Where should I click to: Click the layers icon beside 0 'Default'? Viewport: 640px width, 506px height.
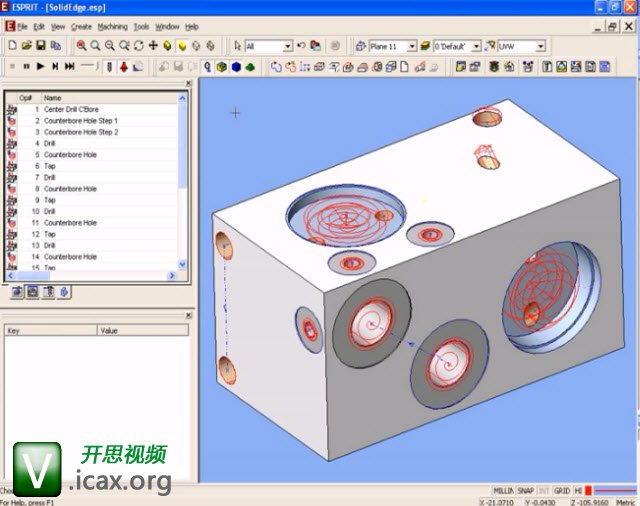(425, 46)
